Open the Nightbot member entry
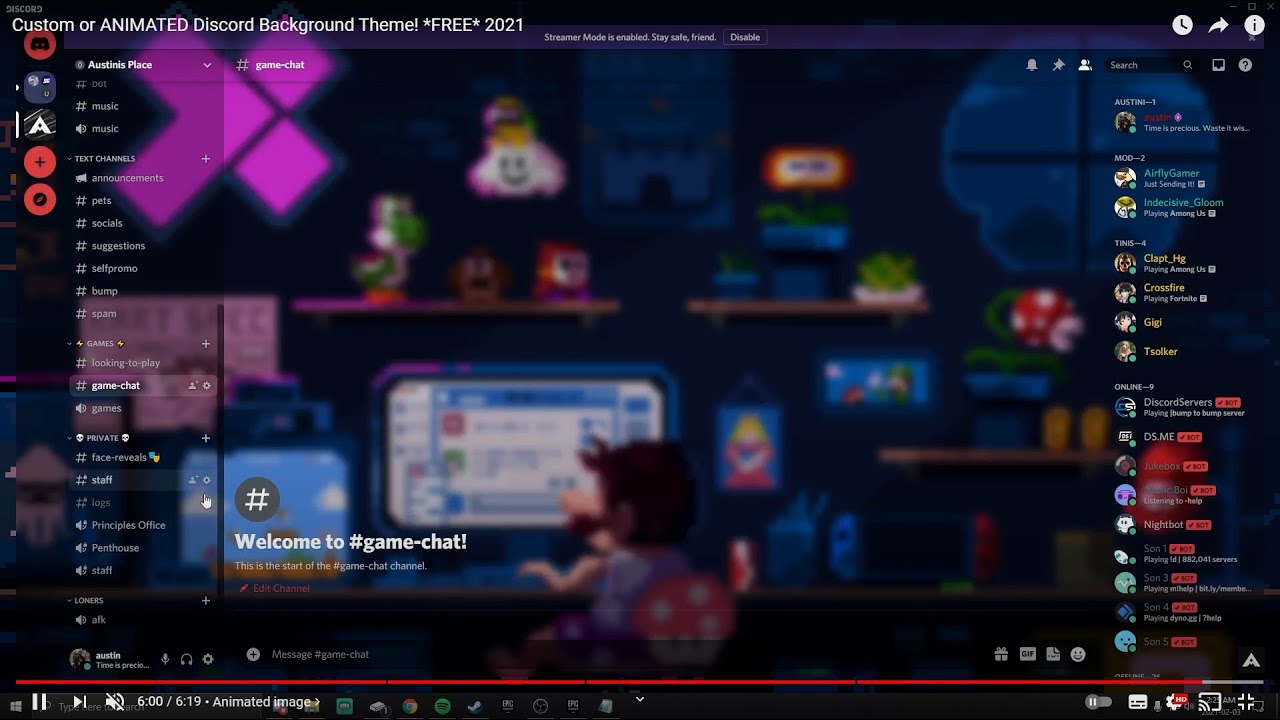The height and width of the screenshot is (720, 1280). [x=1182, y=524]
